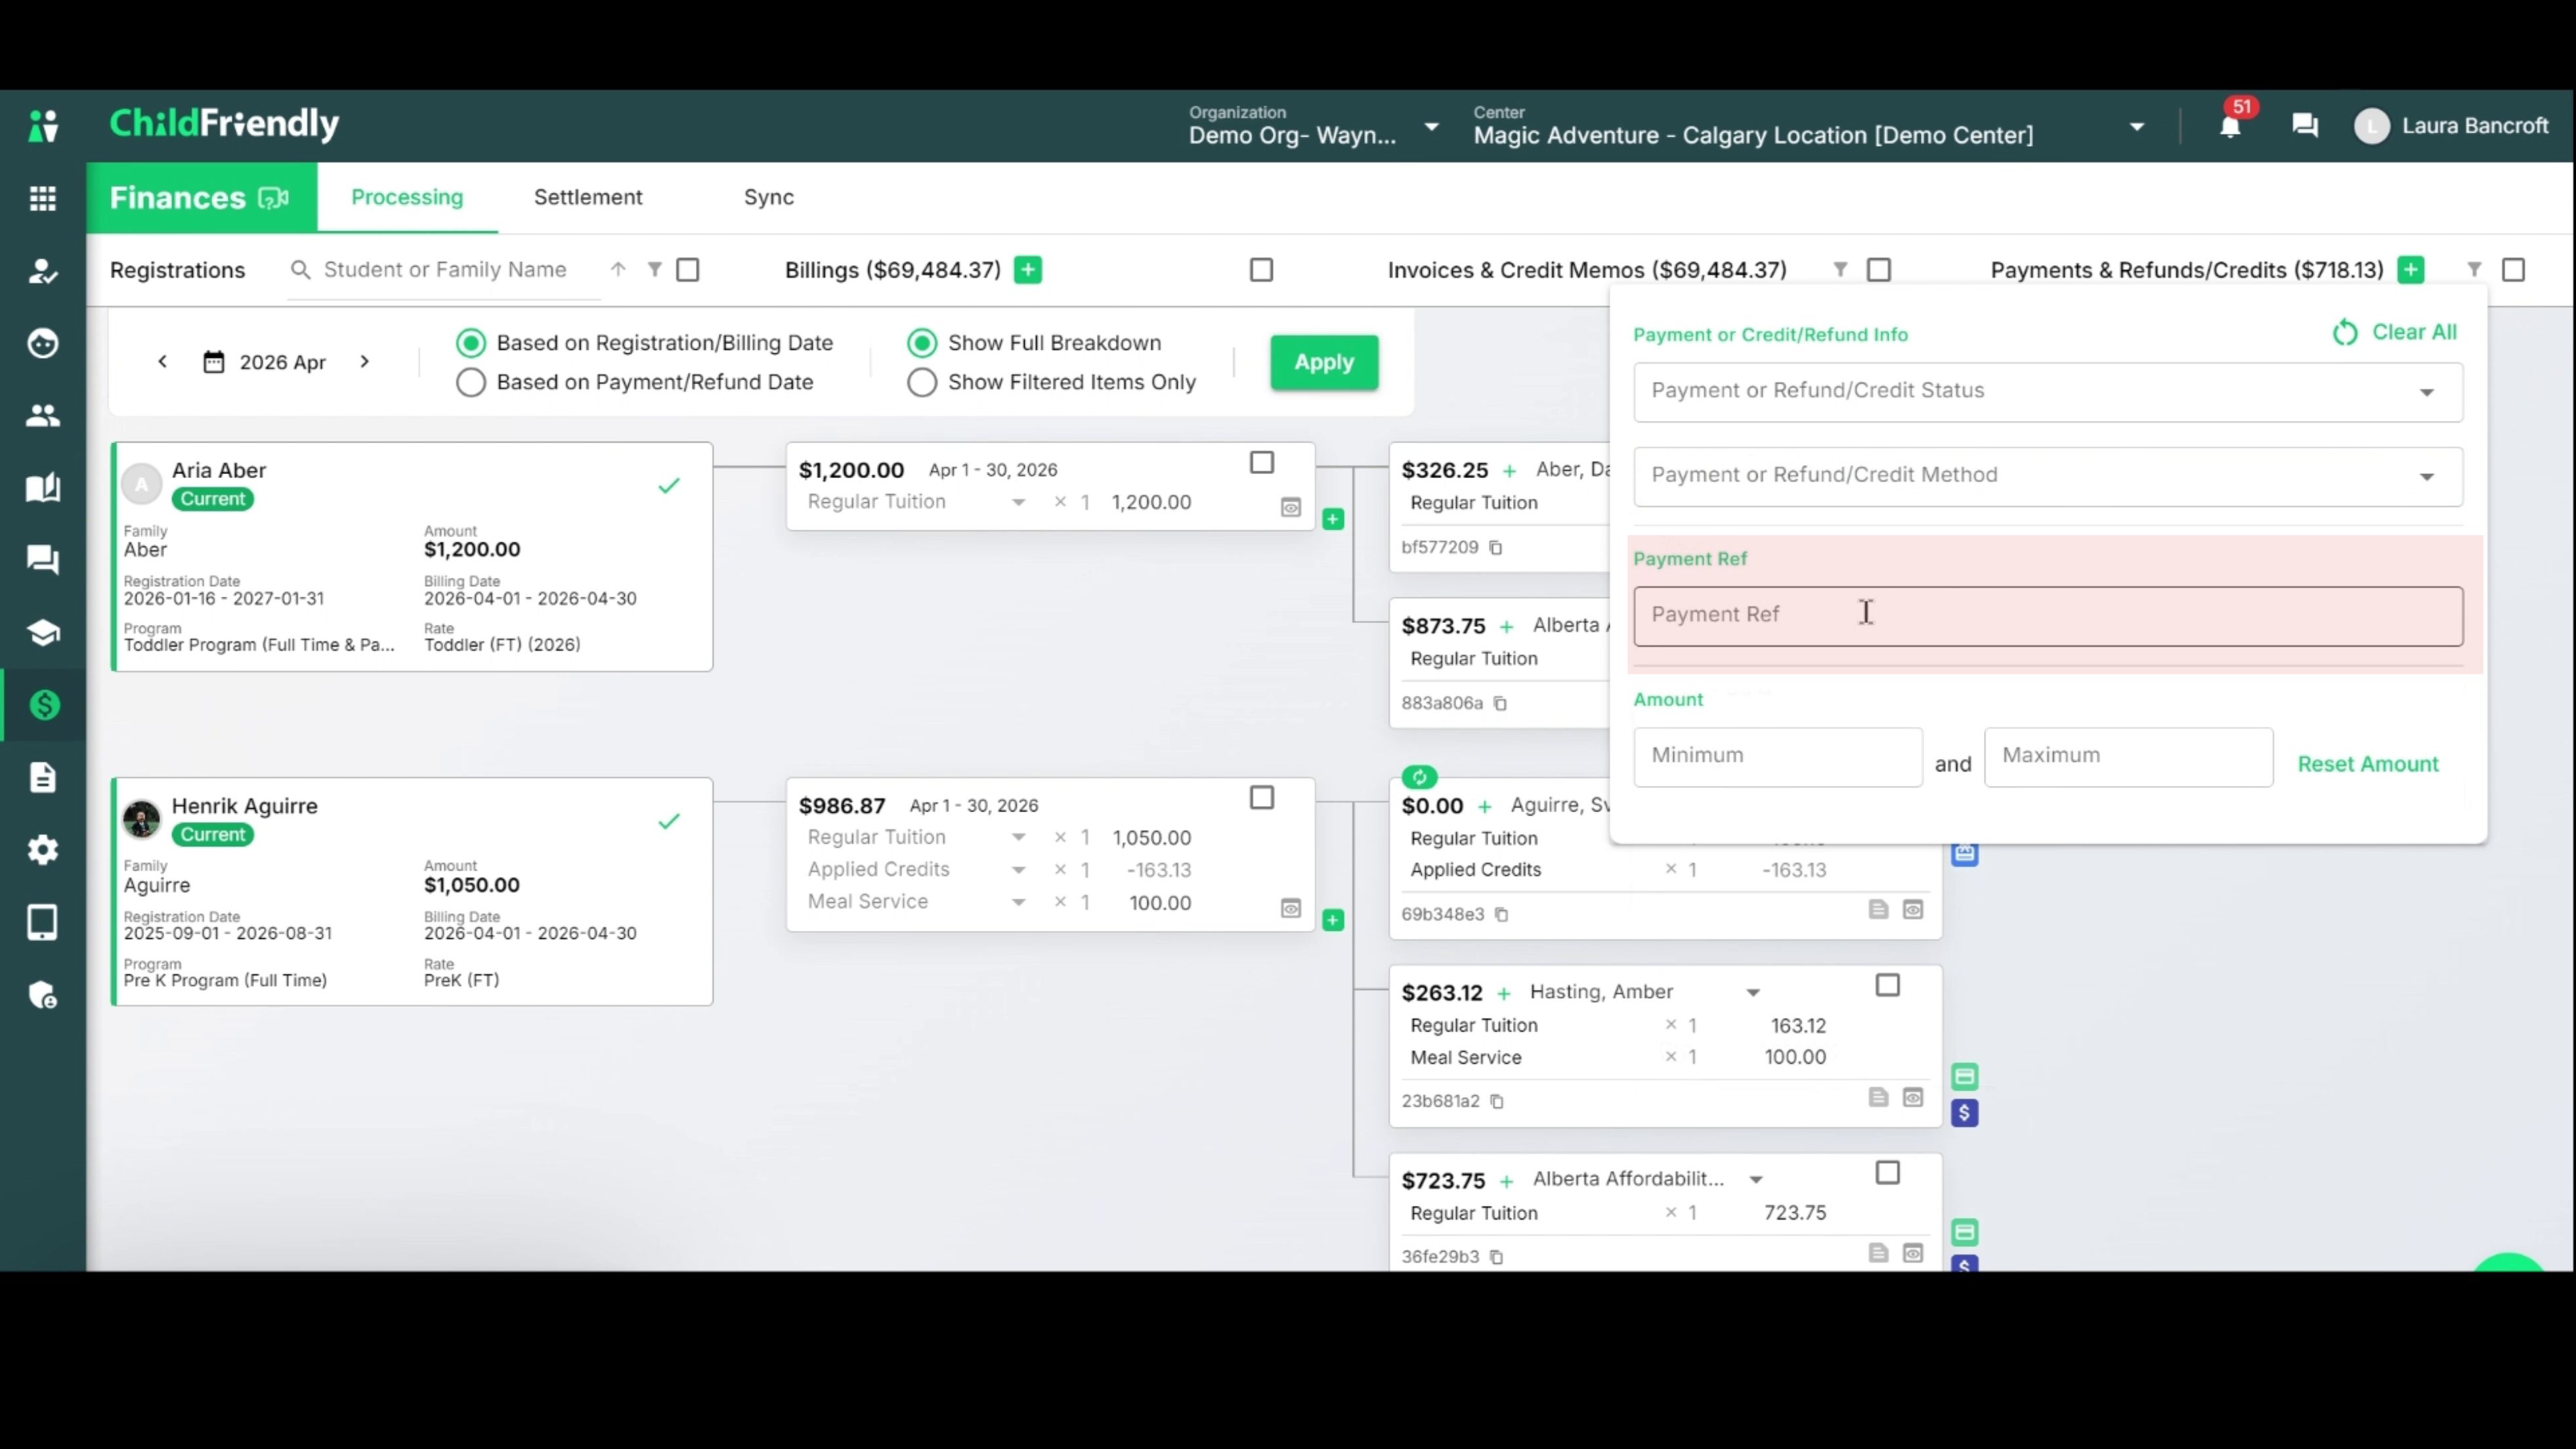This screenshot has height=1449, width=2576.
Task: Select invoice amount $723.75
Action: pyautogui.click(x=1443, y=1181)
